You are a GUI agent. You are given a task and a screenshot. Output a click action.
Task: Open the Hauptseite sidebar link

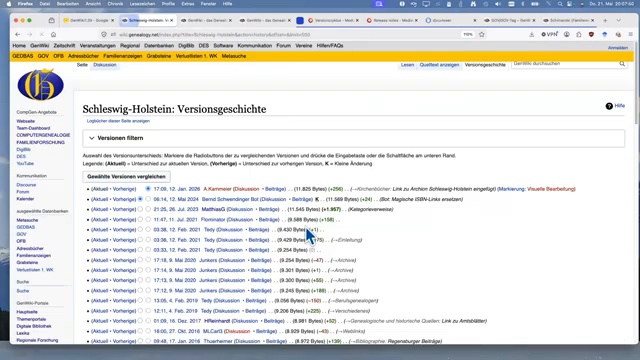(27, 312)
